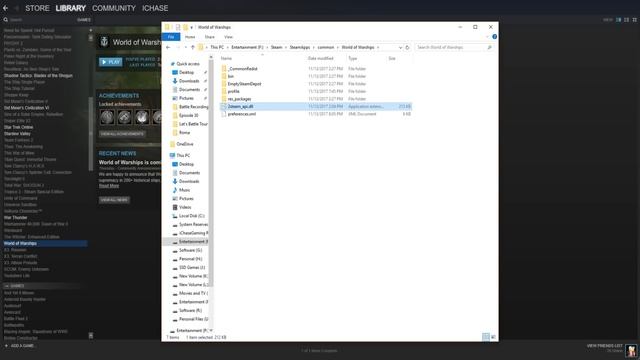Click the OneDrive icon in navigation pane

[x=173, y=144]
